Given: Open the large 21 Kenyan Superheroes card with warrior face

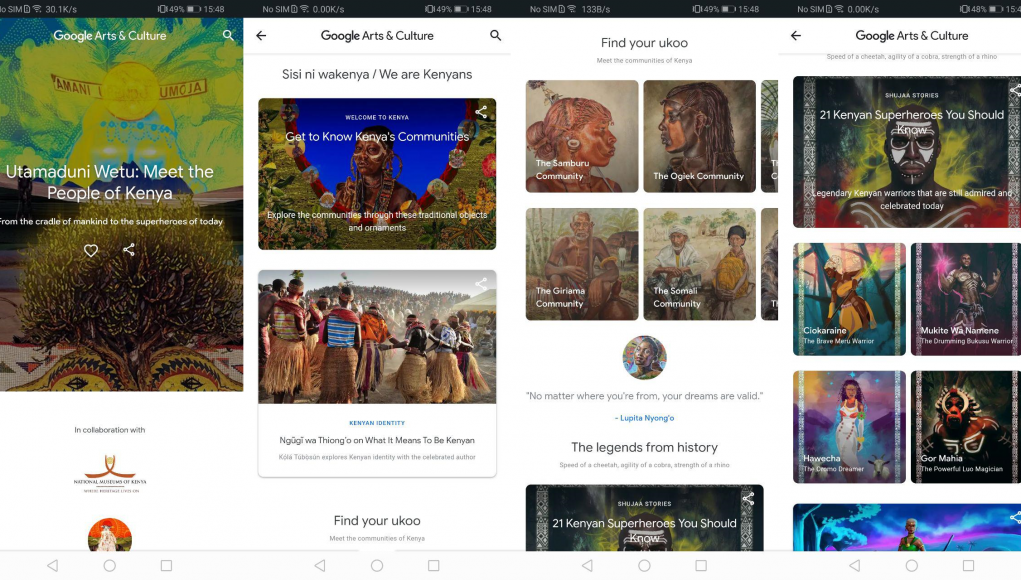Looking at the screenshot, I should click(907, 152).
